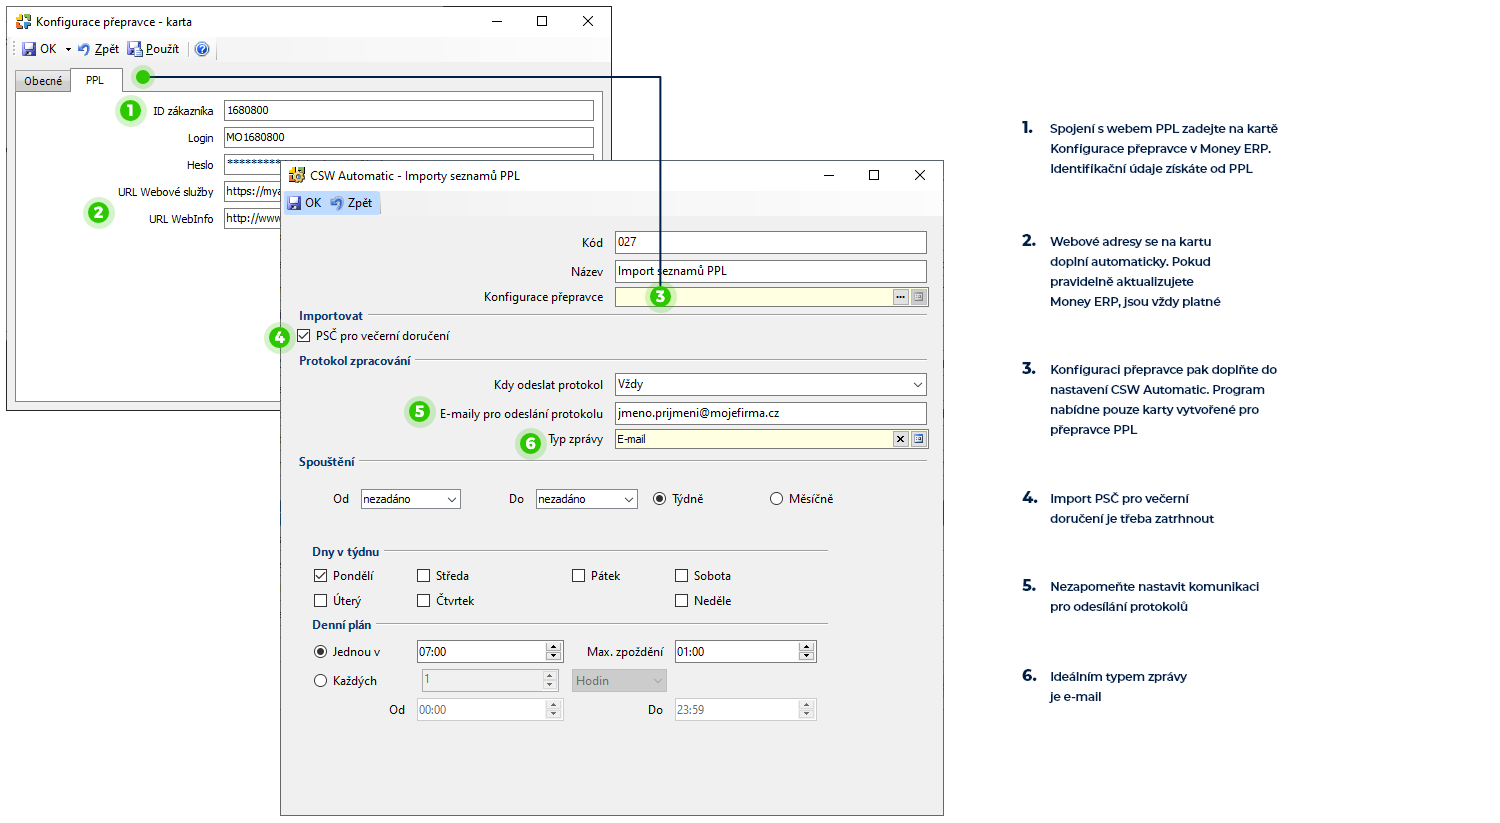
Task: Open the ellipsis browse button for Konfigurace přepravce
Action: [900, 297]
